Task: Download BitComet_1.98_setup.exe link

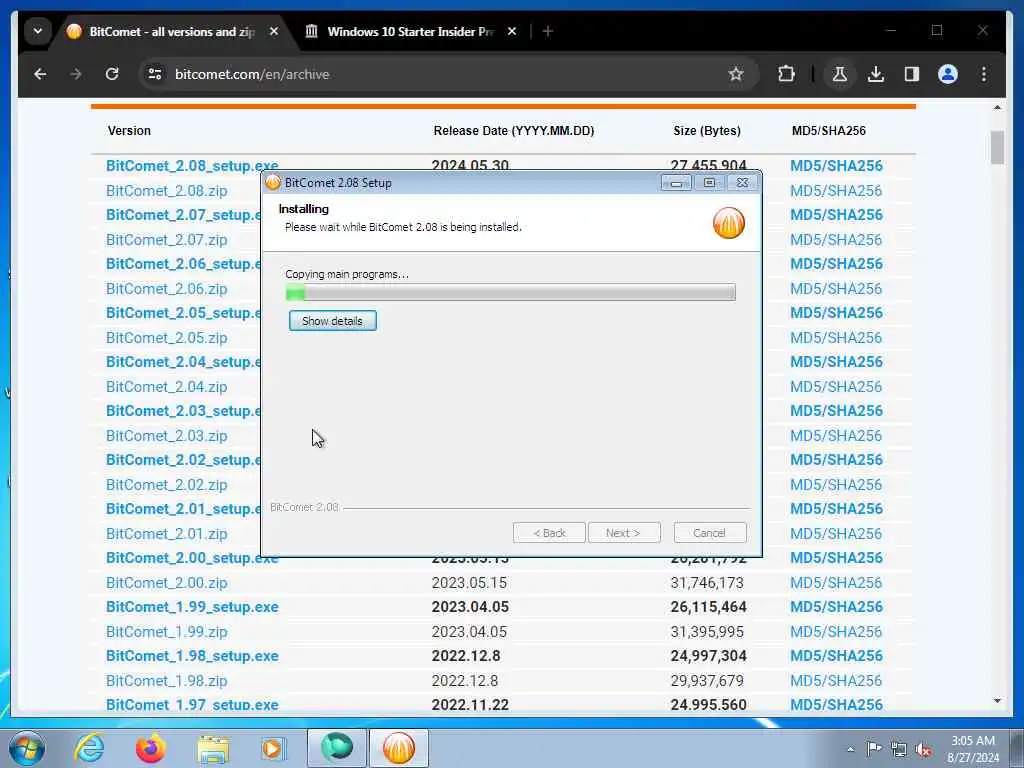Action: coord(192,656)
